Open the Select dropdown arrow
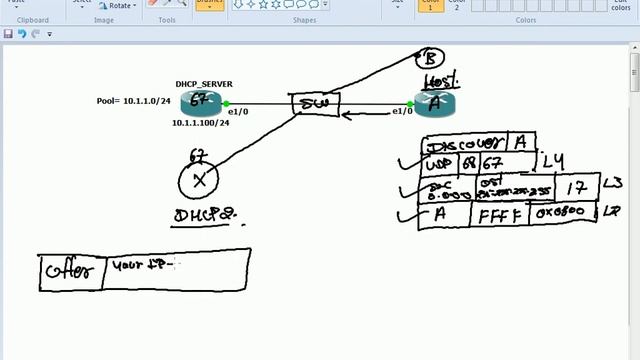 click(82, 6)
